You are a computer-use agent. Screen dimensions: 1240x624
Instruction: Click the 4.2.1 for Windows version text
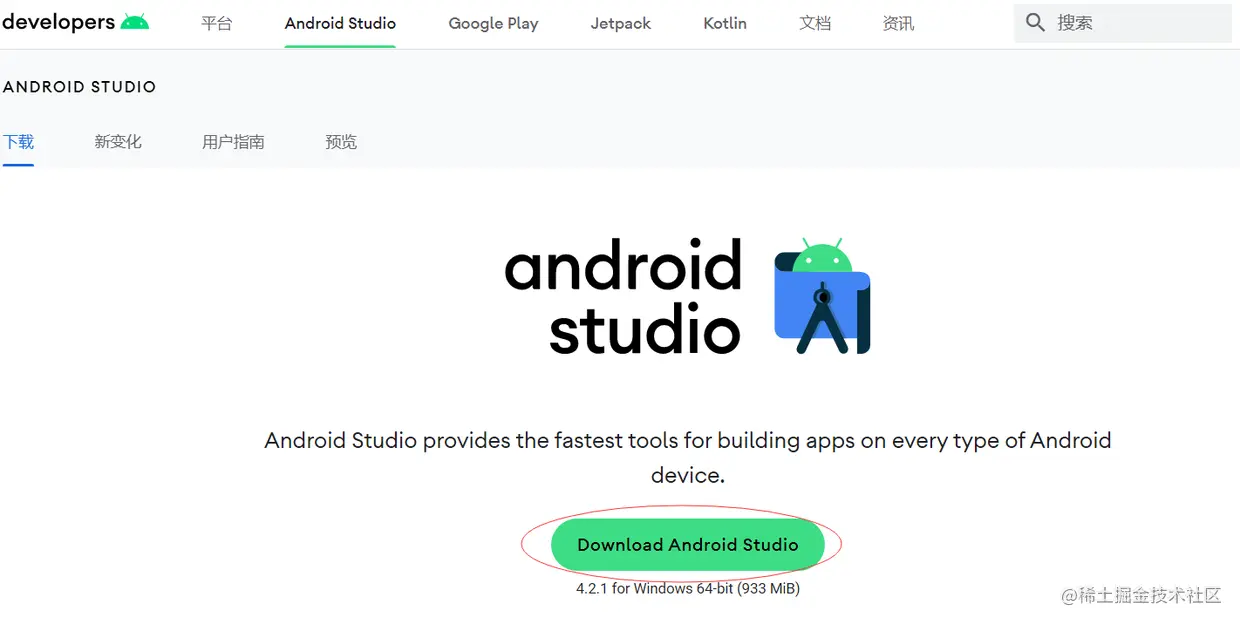pos(687,589)
